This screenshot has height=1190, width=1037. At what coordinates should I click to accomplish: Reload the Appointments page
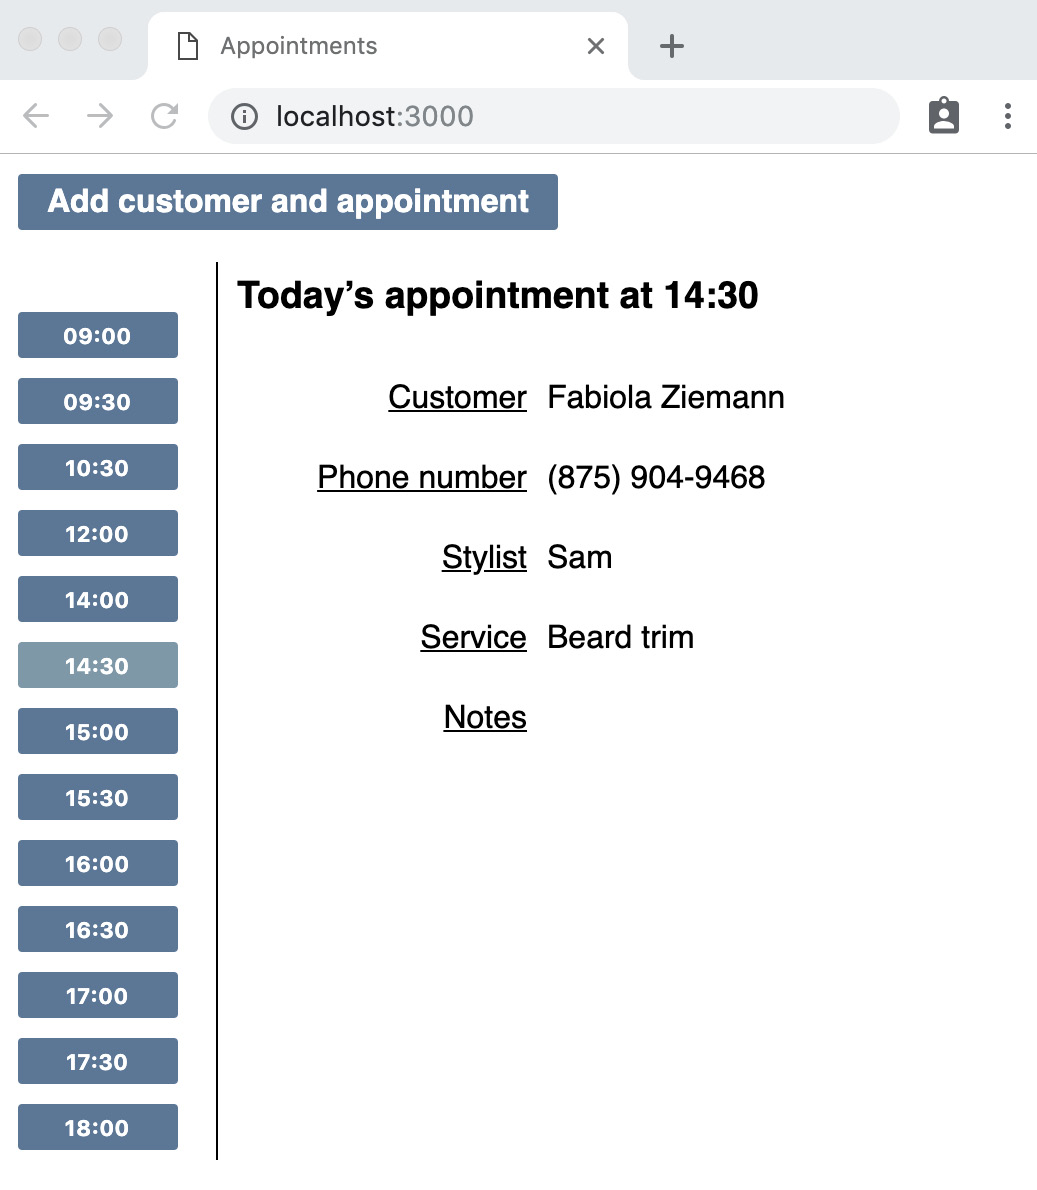tap(164, 116)
